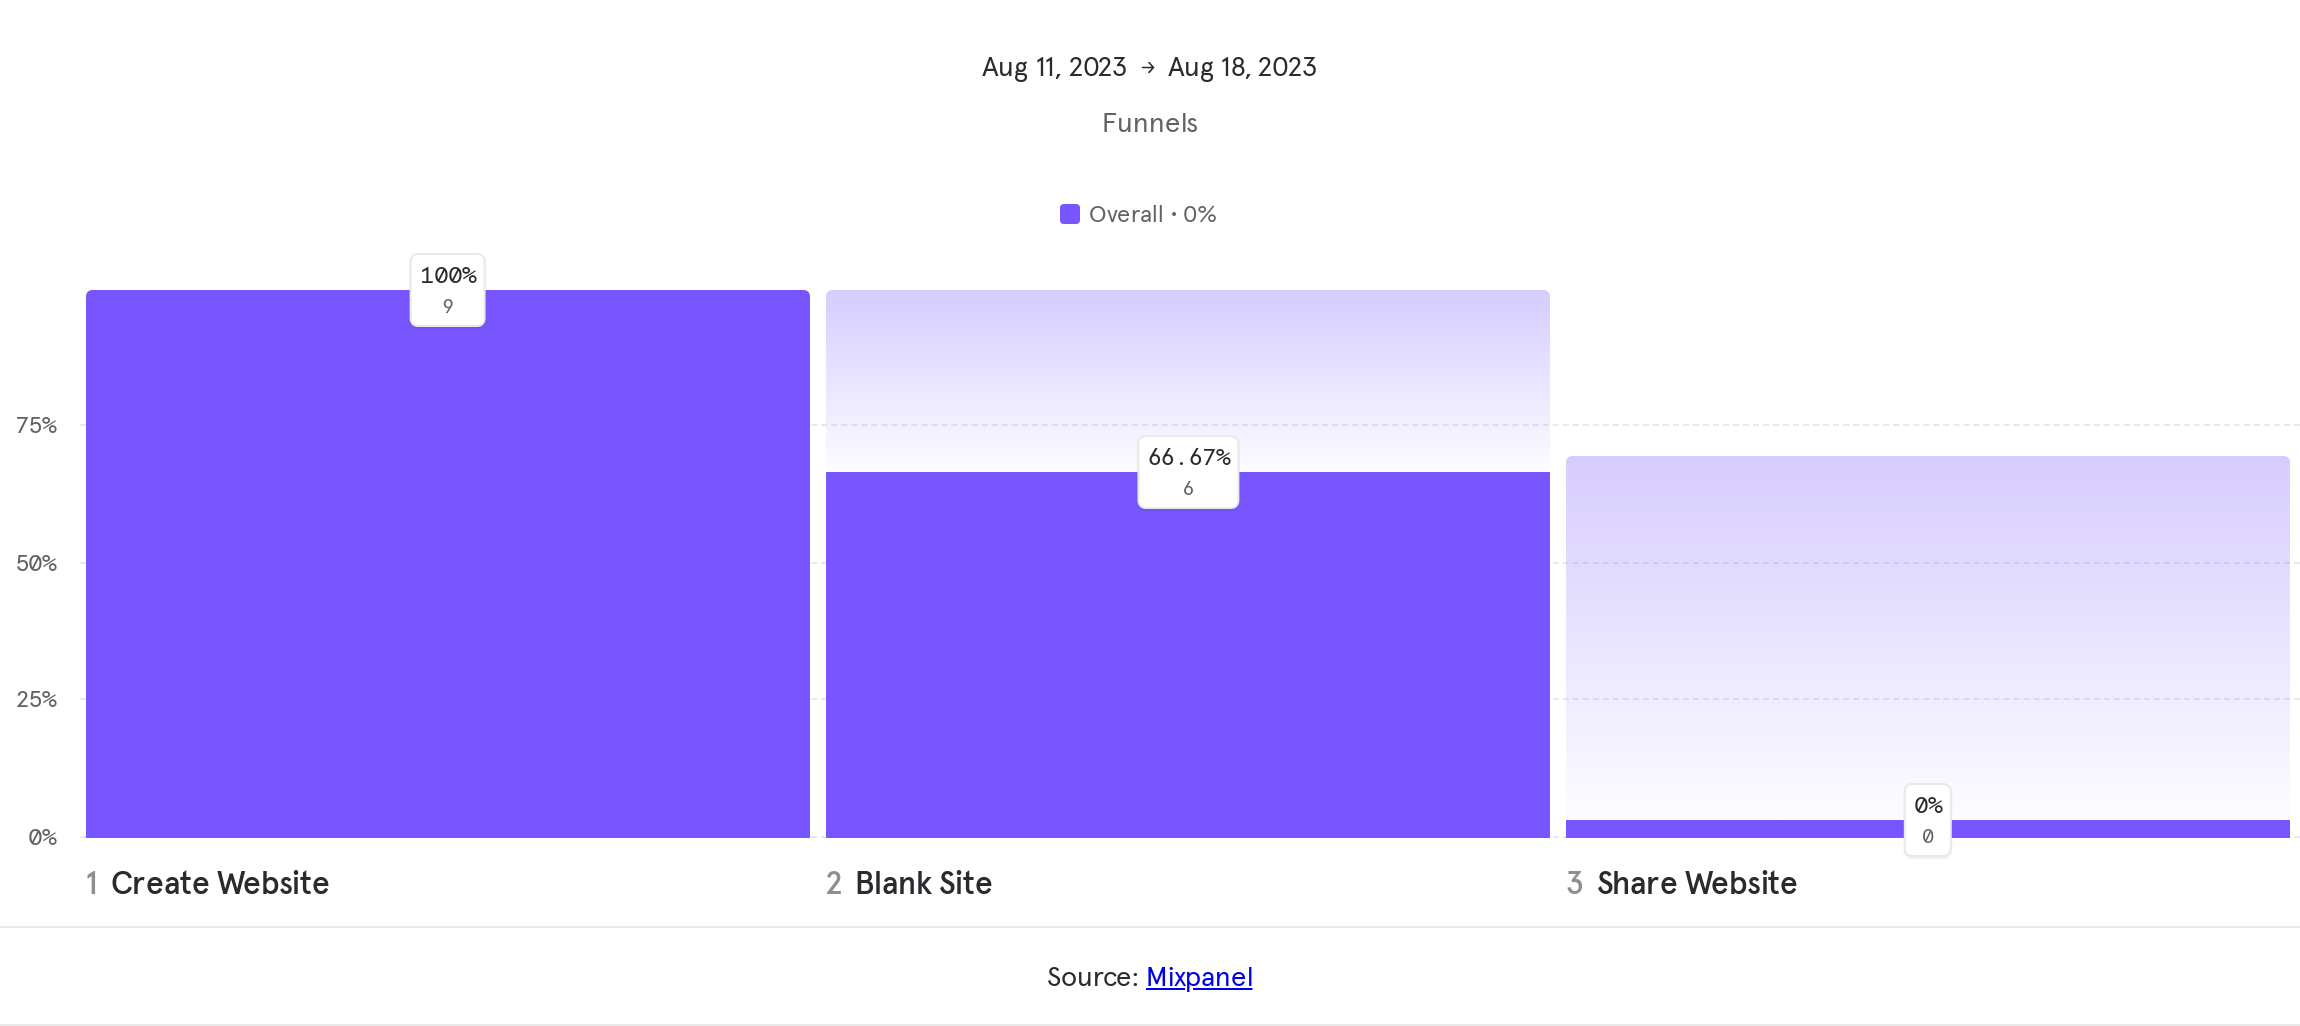The image size is (2300, 1026).
Task: Click the Aug 18, 2023 end date
Action: pos(1242,67)
